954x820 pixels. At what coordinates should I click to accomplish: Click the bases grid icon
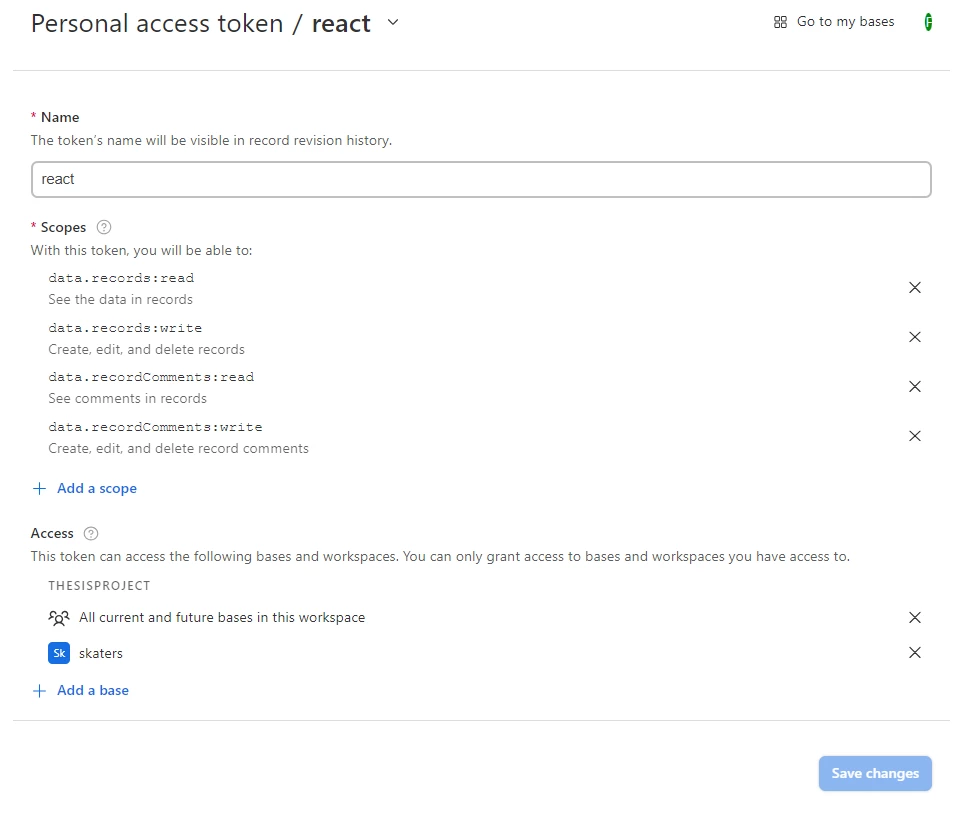781,22
